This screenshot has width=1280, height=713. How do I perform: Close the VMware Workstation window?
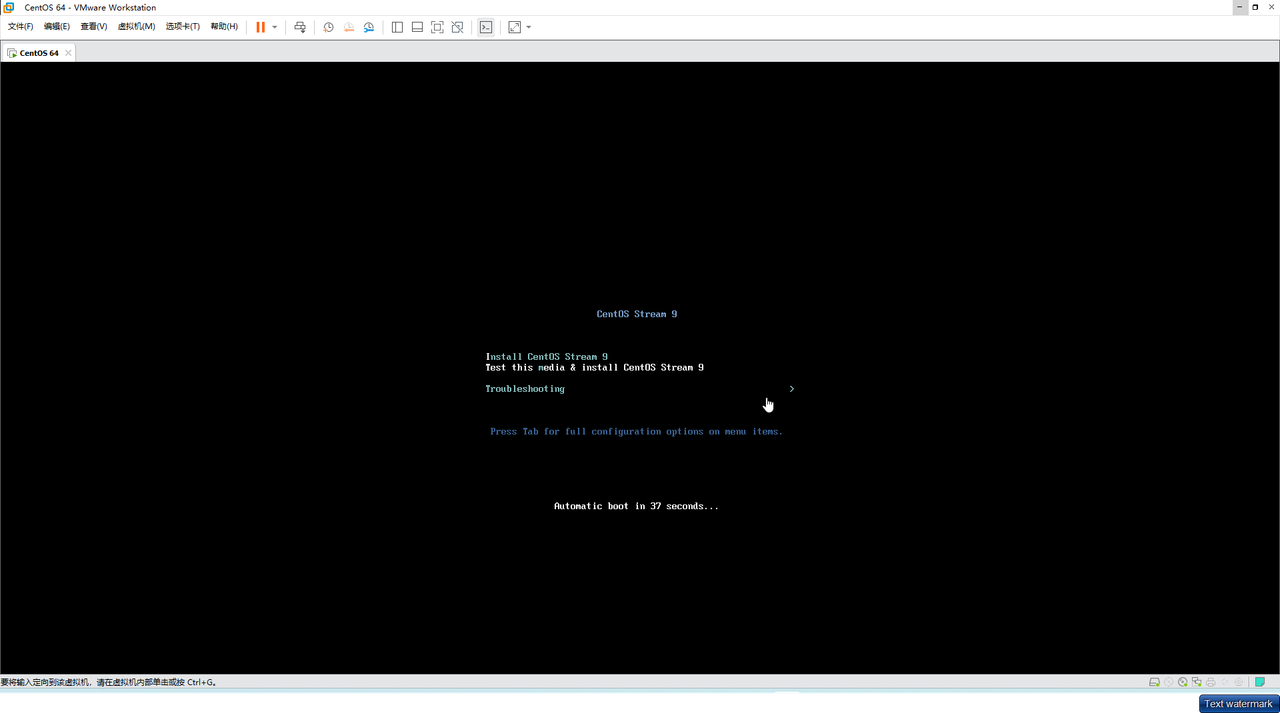click(x=1271, y=7)
